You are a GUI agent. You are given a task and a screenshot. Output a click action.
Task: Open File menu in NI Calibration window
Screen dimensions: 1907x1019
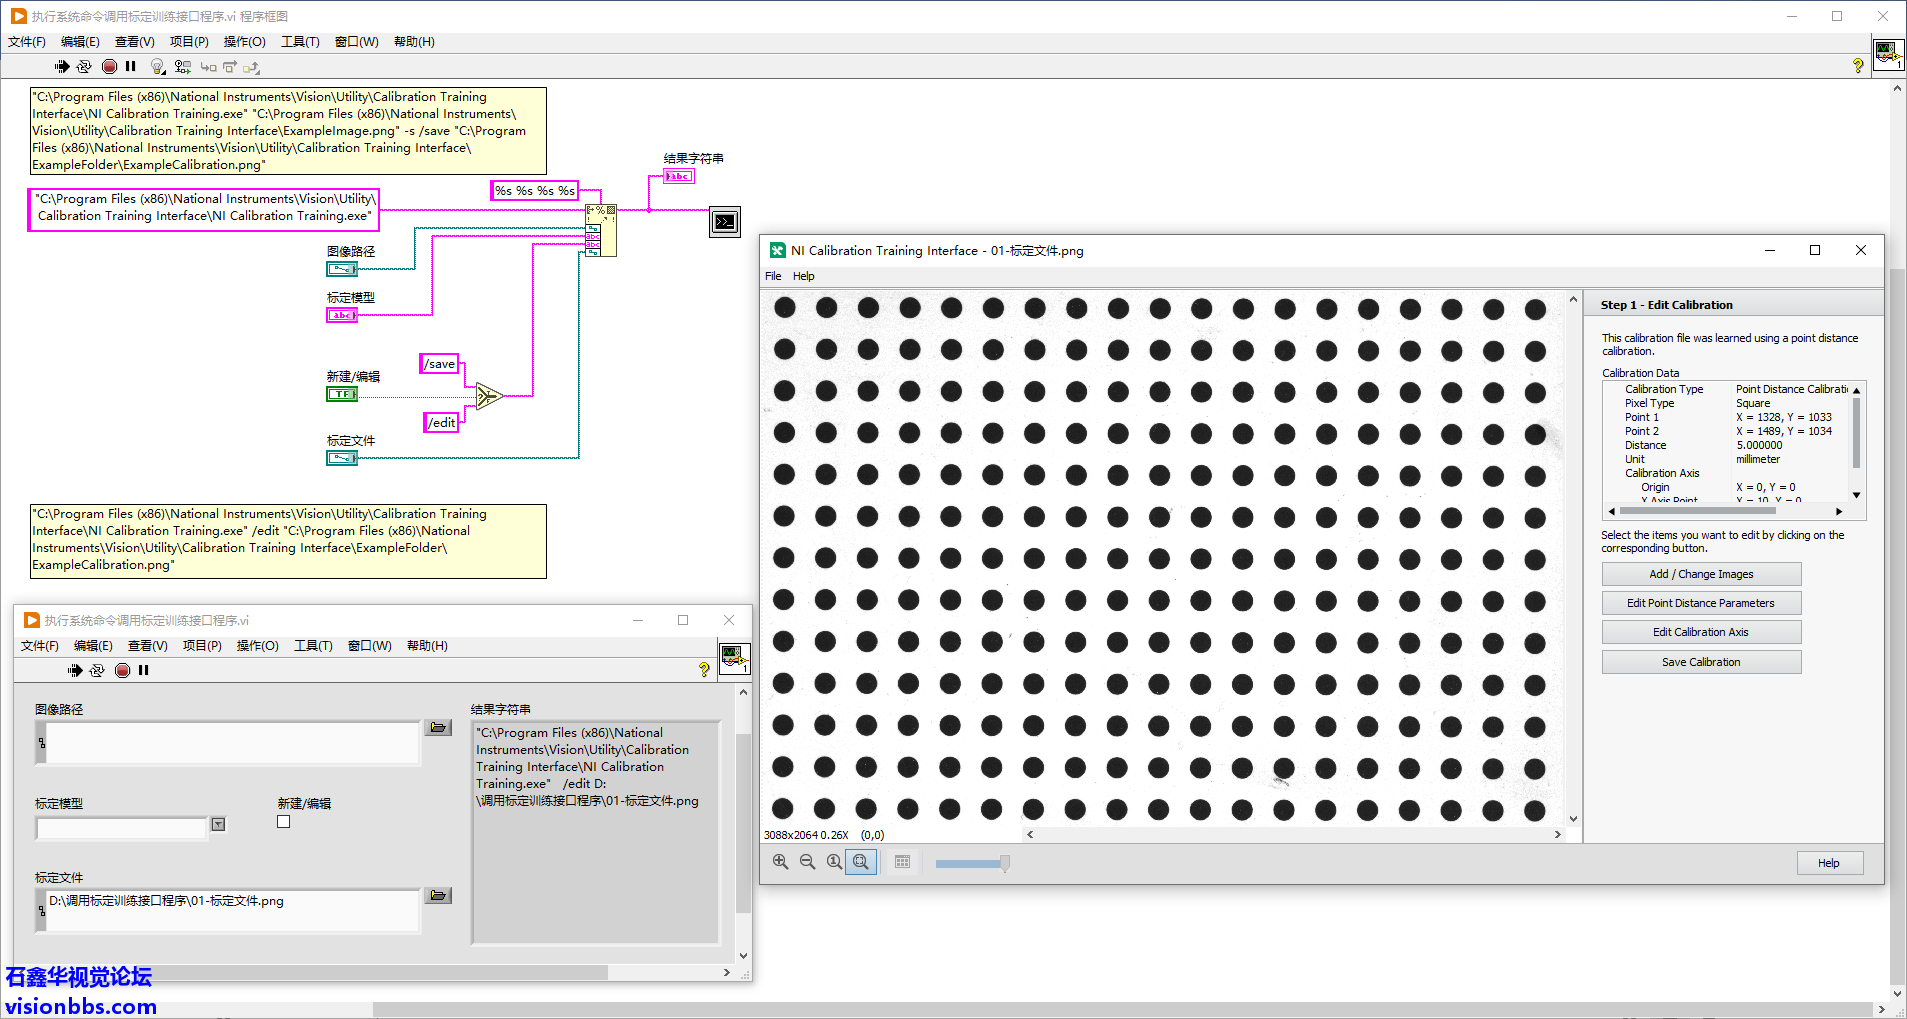pyautogui.click(x=773, y=276)
